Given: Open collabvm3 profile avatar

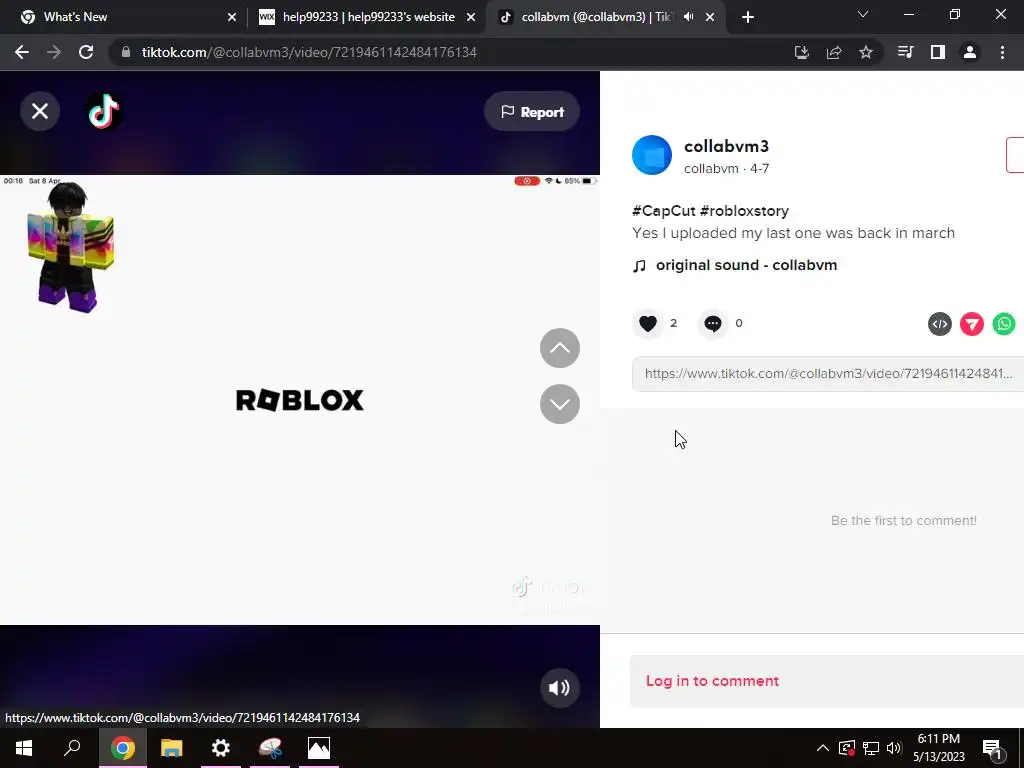Looking at the screenshot, I should click(x=652, y=155).
